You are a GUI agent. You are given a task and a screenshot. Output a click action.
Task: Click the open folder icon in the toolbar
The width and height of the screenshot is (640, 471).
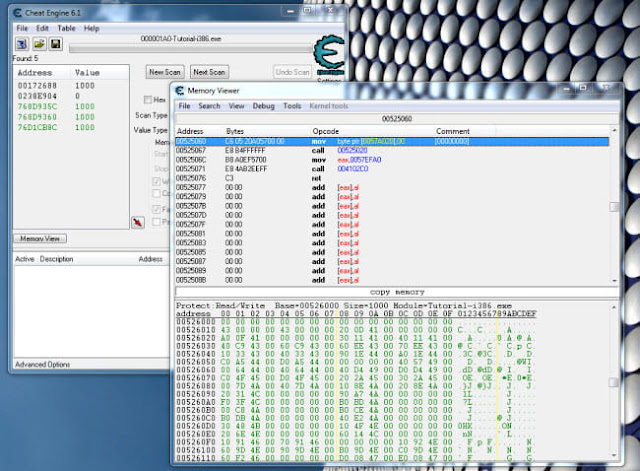[x=39, y=44]
